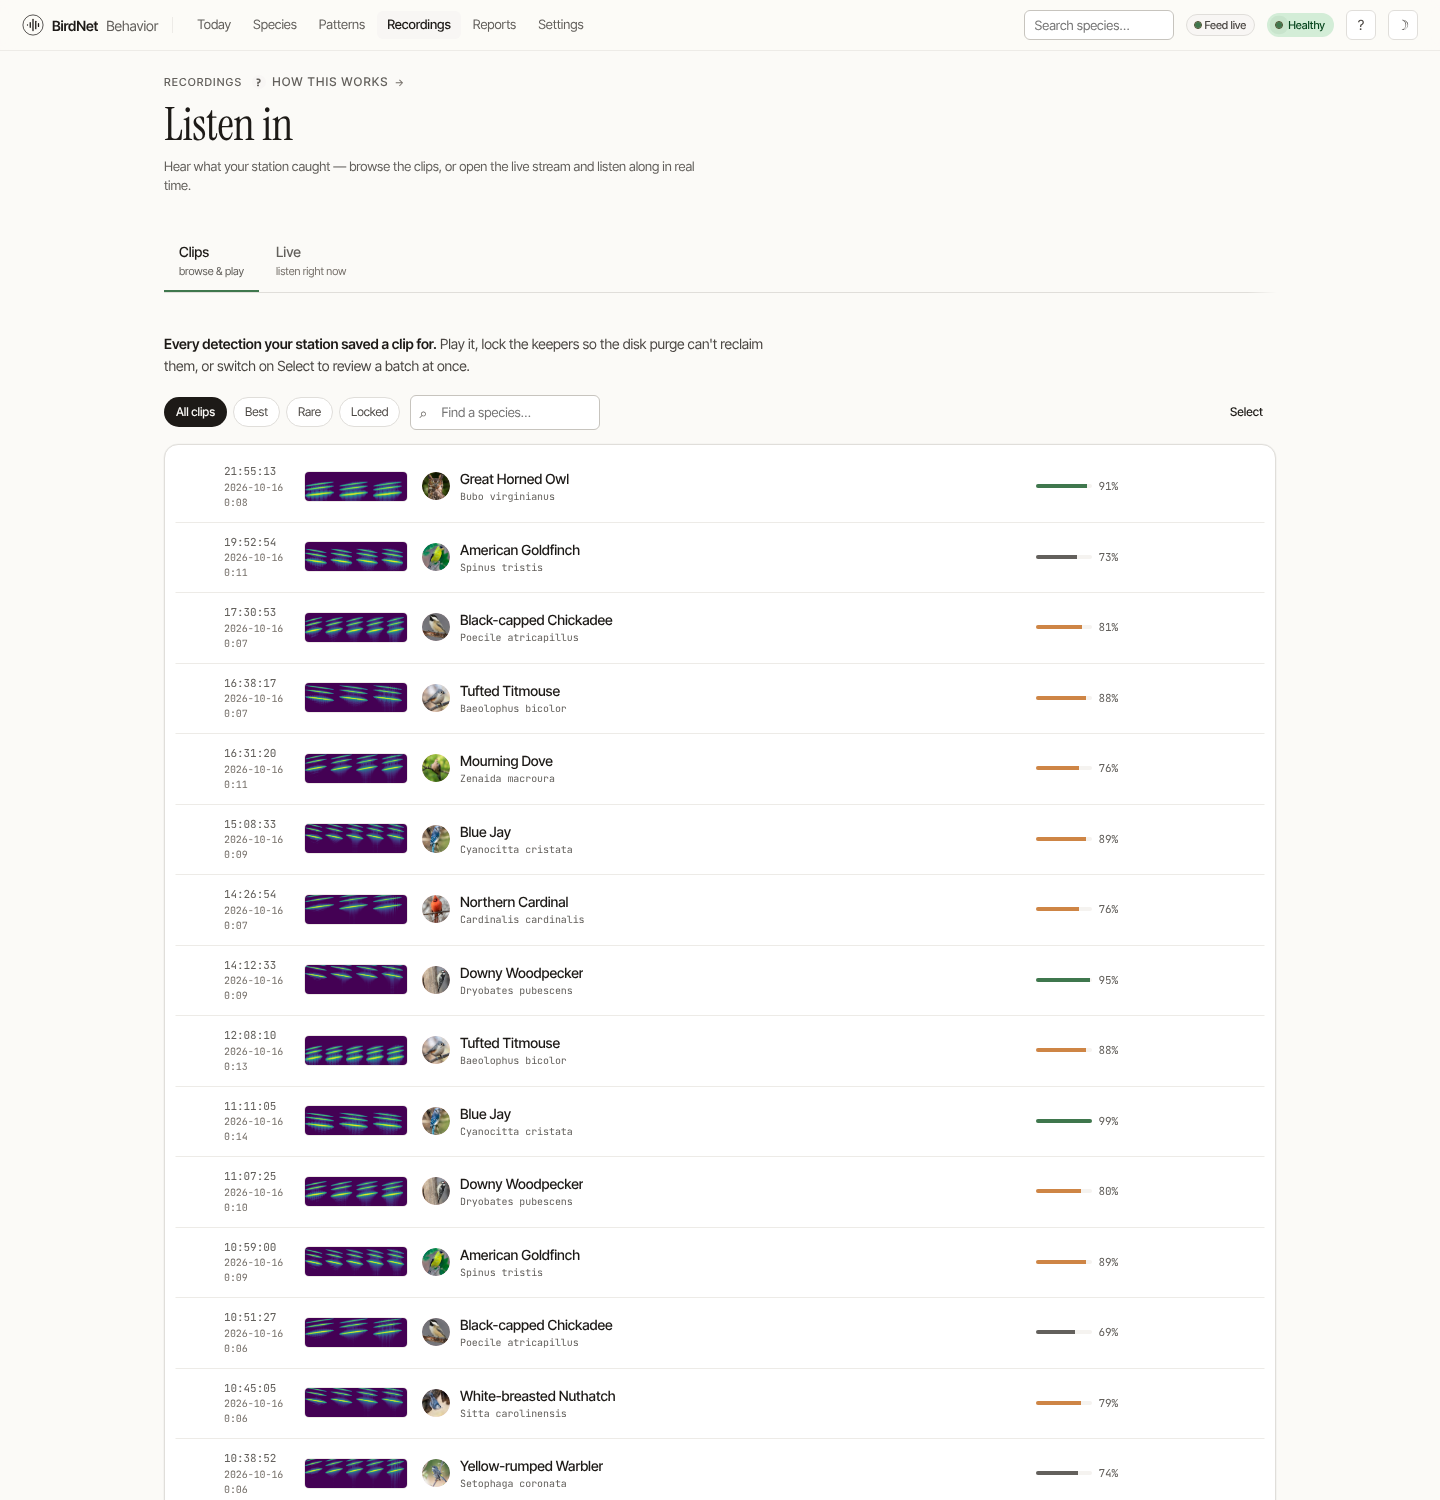Click the White-breasted Nuthatch avatar

[x=436, y=1403]
